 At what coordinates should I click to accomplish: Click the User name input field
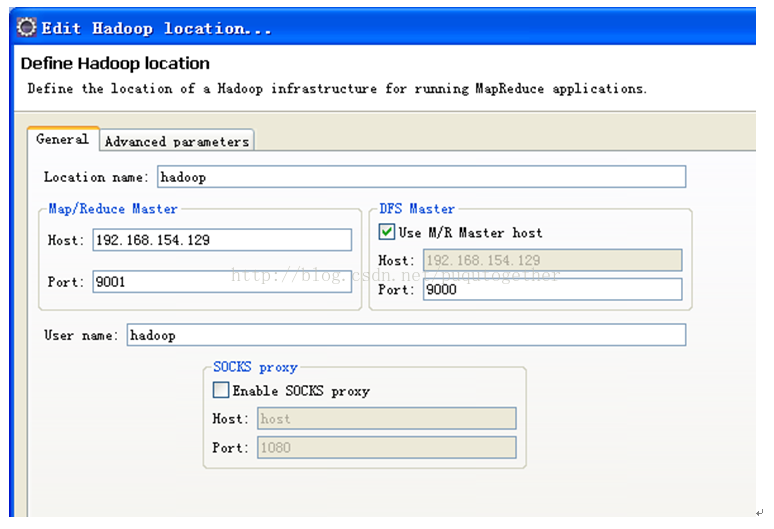pyautogui.click(x=406, y=335)
